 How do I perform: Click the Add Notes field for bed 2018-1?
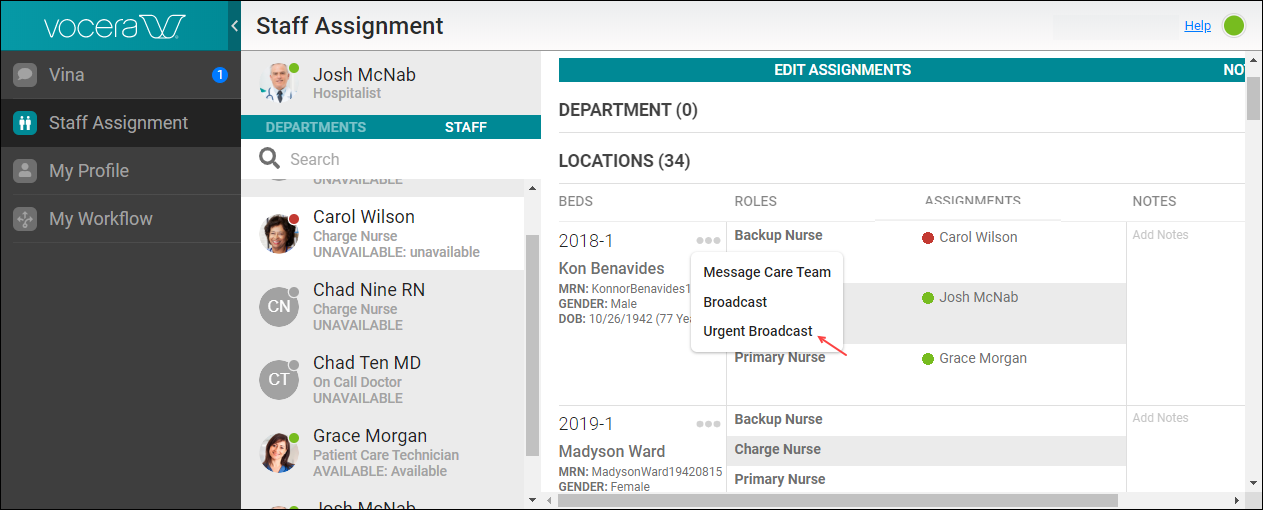coord(1160,235)
